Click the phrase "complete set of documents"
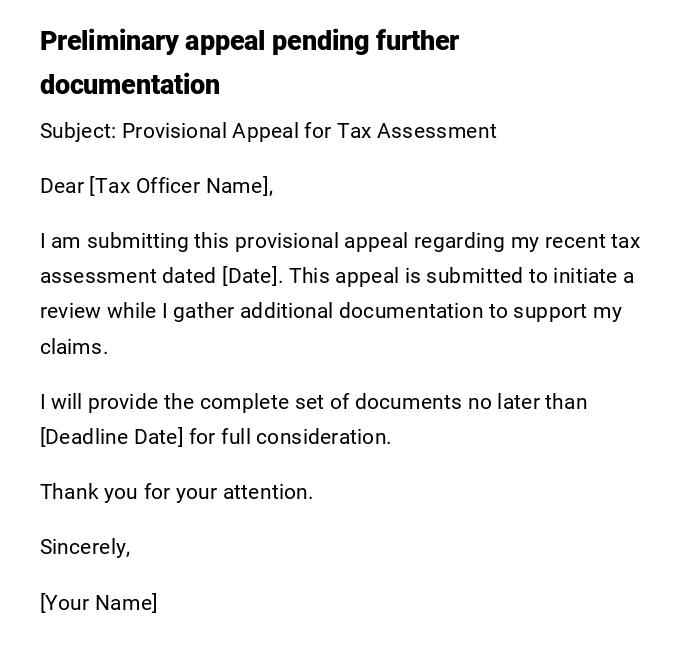 [x=318, y=402]
